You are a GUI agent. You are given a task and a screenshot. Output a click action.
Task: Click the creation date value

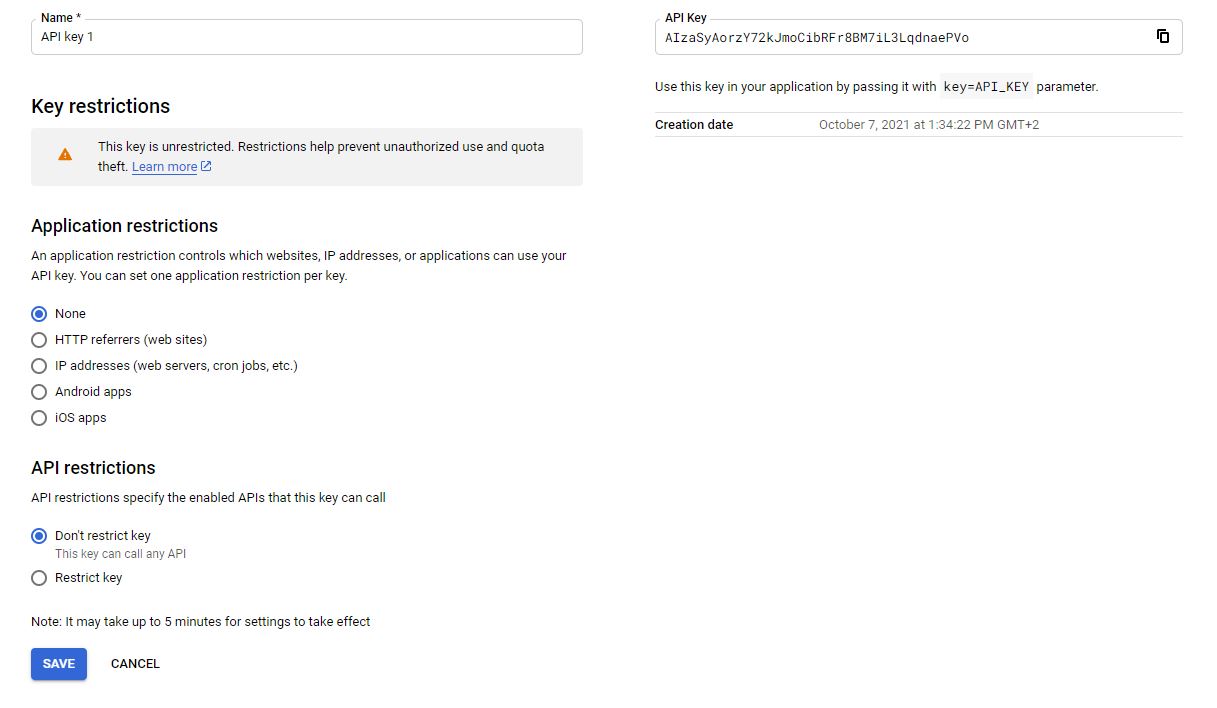928,125
